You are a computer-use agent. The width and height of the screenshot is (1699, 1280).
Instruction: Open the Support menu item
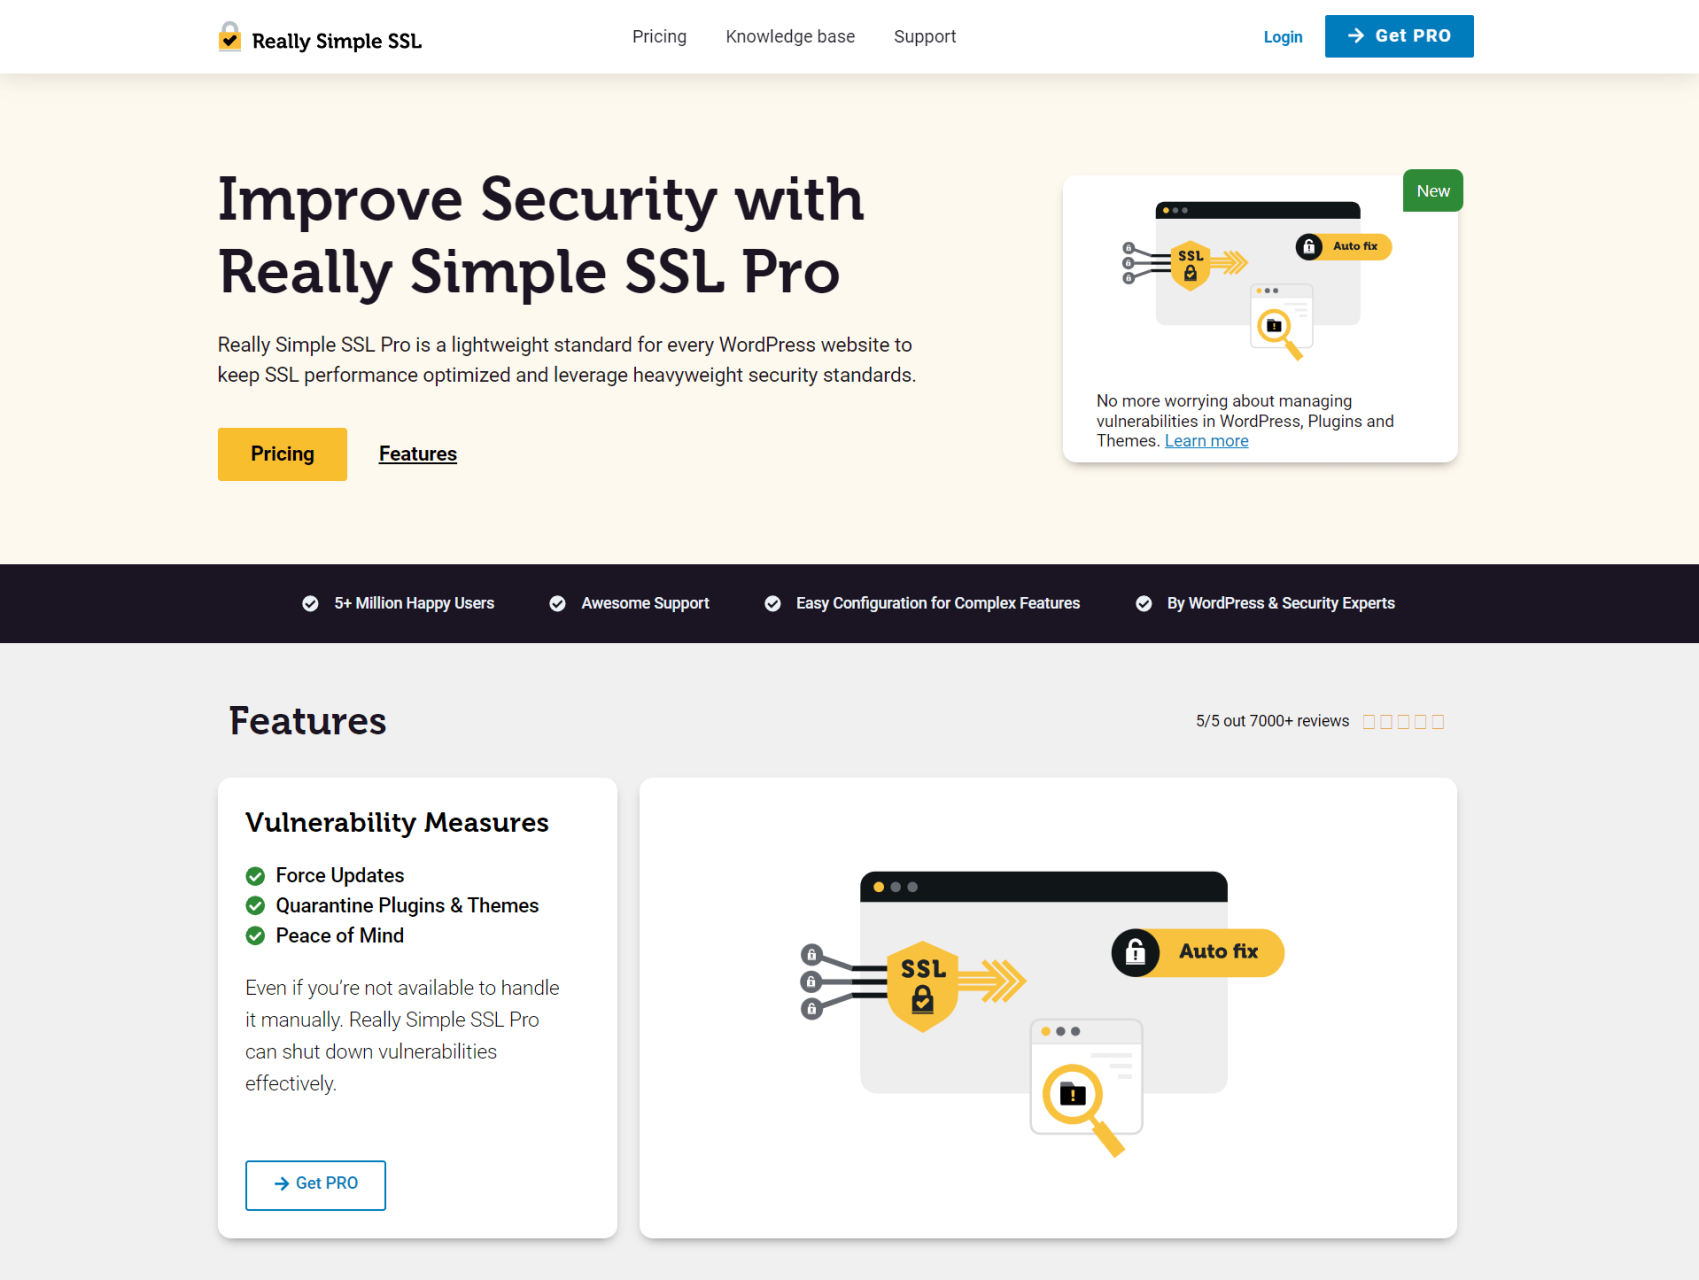tap(924, 36)
